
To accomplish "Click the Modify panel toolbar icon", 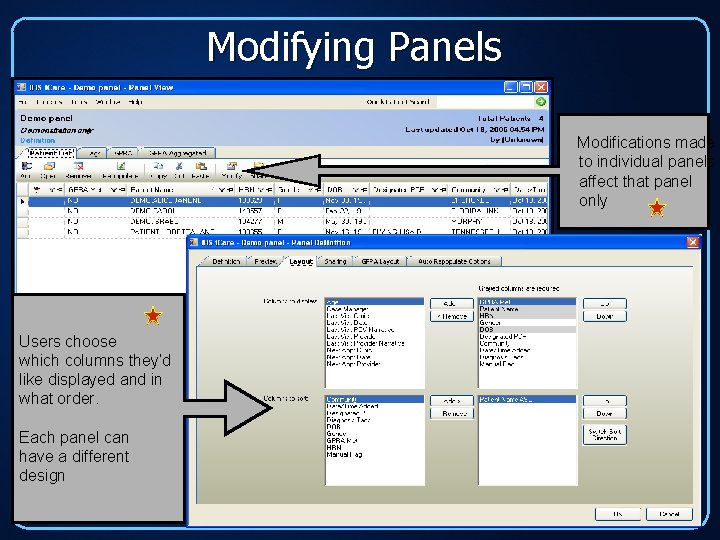I will 232,169.
